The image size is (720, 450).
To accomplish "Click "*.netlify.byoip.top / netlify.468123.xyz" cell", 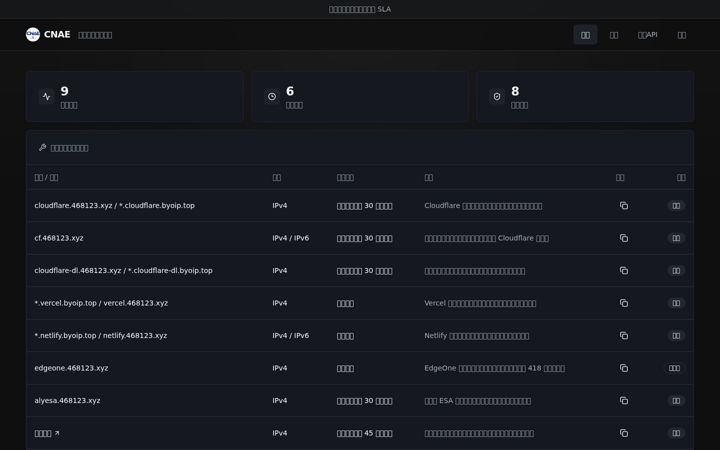I will (101, 336).
